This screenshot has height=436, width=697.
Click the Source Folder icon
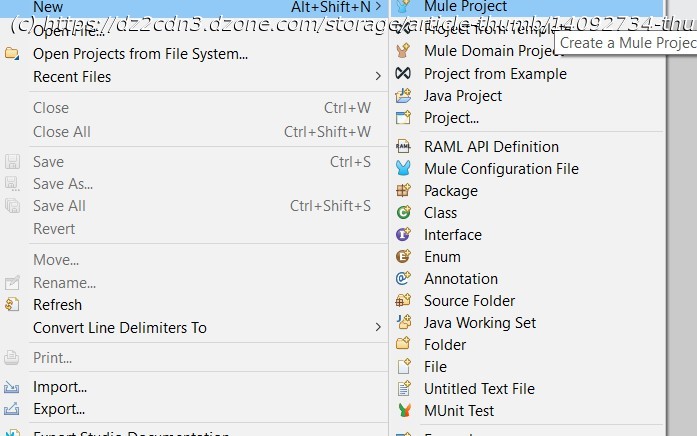tap(403, 300)
